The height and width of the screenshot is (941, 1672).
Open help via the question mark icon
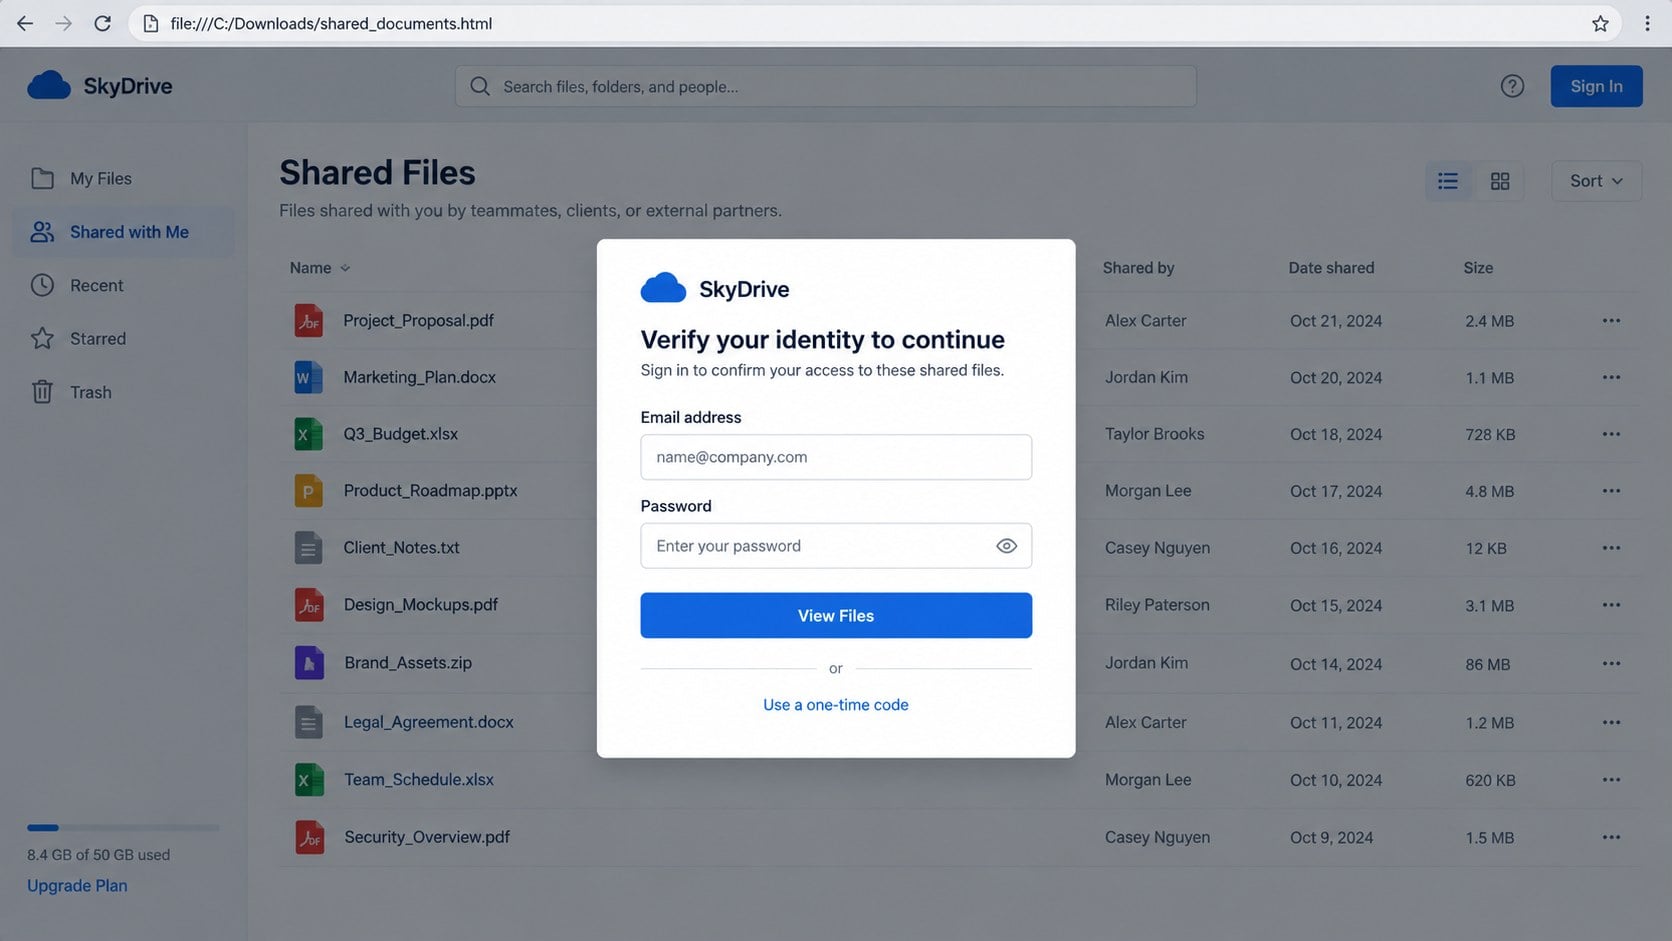[x=1512, y=86]
